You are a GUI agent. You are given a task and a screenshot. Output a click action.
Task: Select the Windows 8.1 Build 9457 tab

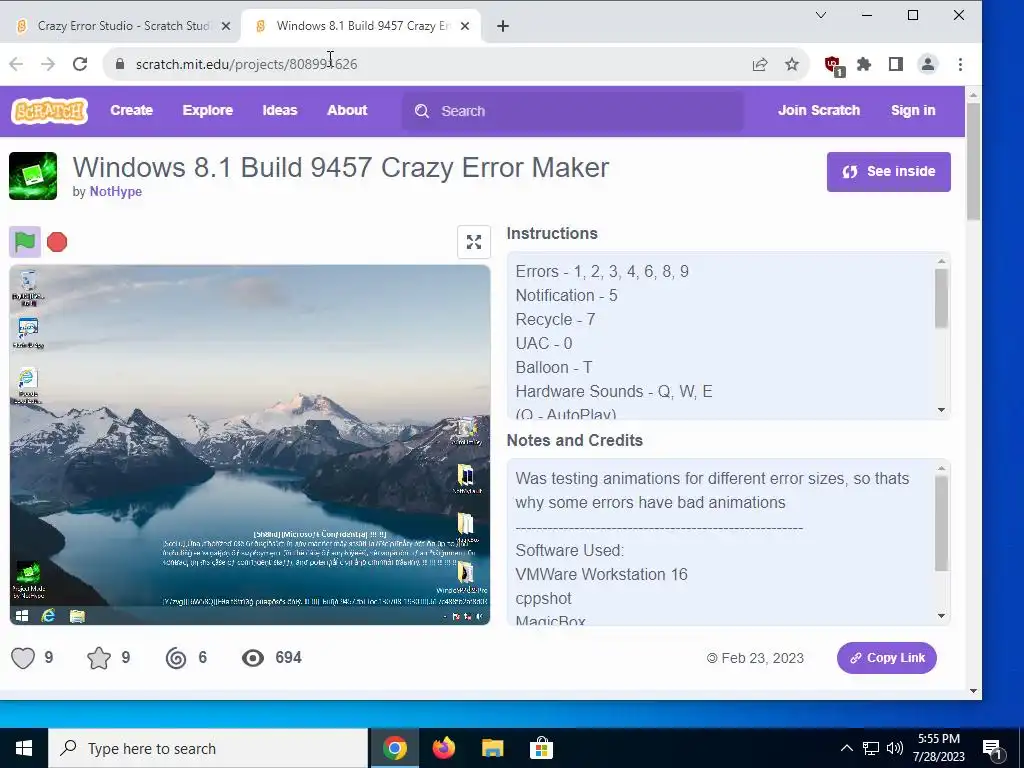pos(360,26)
